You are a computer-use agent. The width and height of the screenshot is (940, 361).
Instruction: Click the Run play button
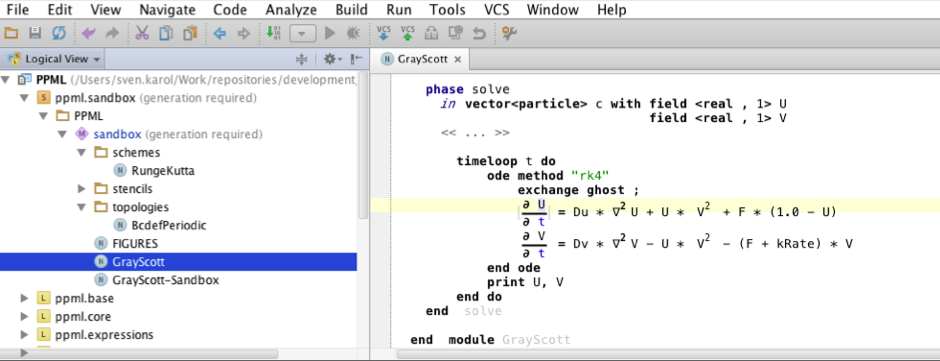tap(330, 33)
